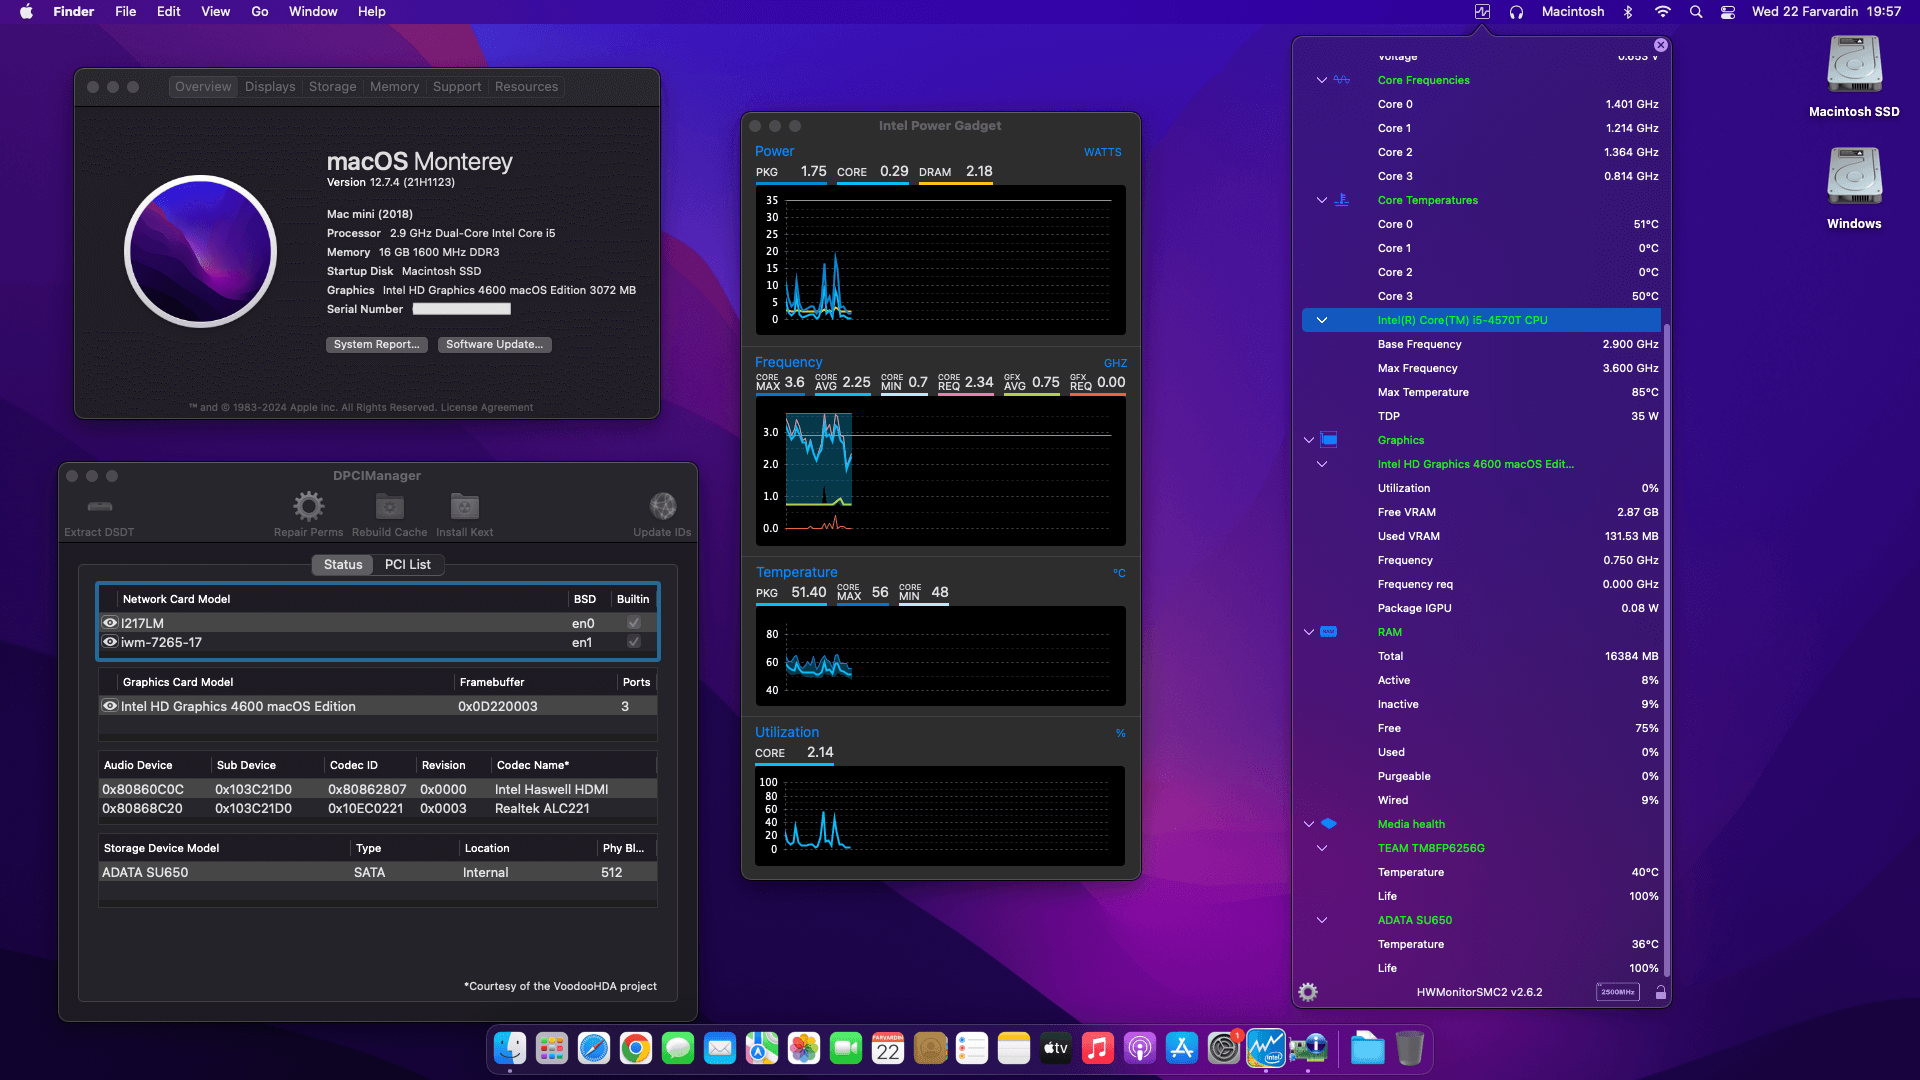Image resolution: width=1920 pixels, height=1080 pixels.
Task: Click the eye icon beside I217LM
Action: point(110,623)
